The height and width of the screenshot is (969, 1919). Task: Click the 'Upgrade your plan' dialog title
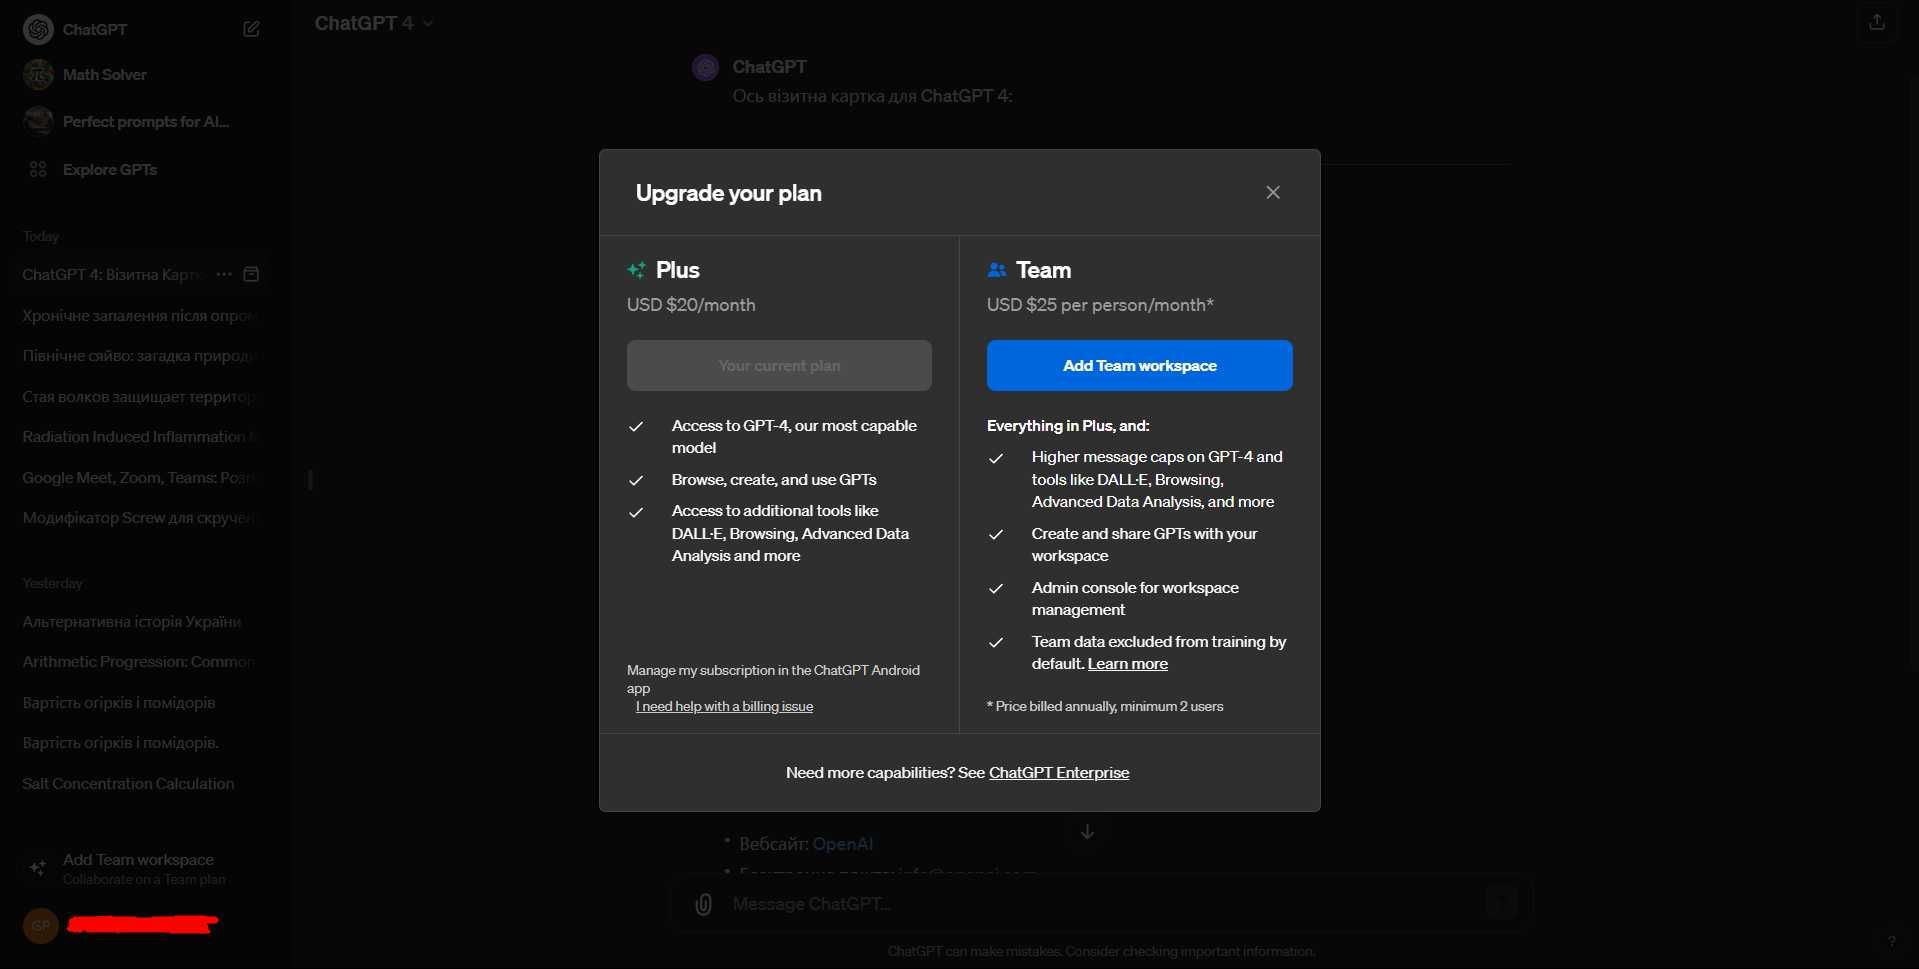coord(729,193)
